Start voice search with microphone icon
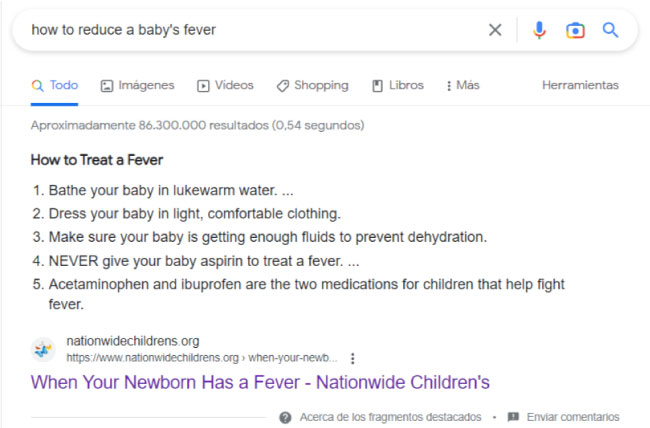The image size is (650, 428). point(539,30)
